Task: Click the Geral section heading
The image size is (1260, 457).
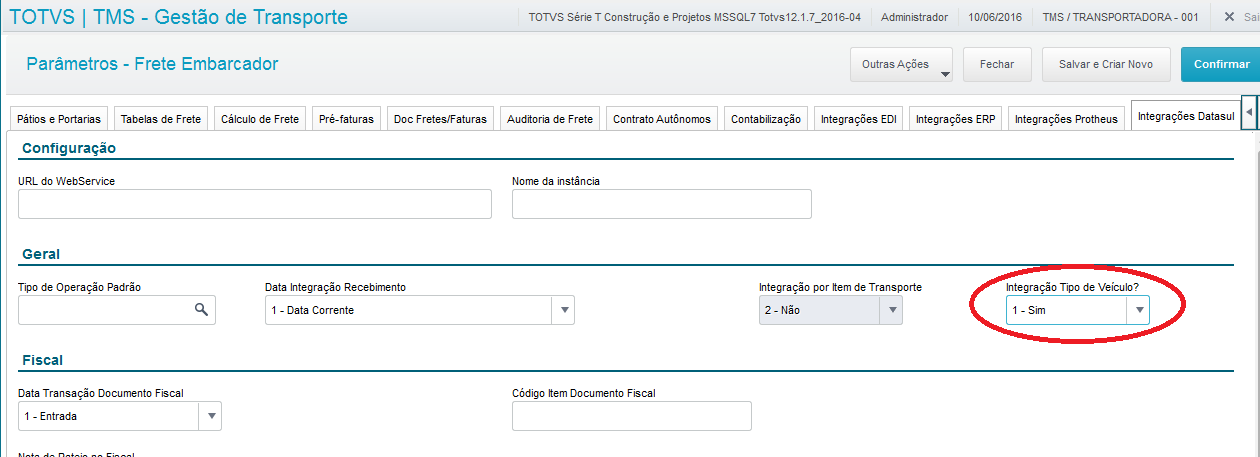Action: pos(41,254)
